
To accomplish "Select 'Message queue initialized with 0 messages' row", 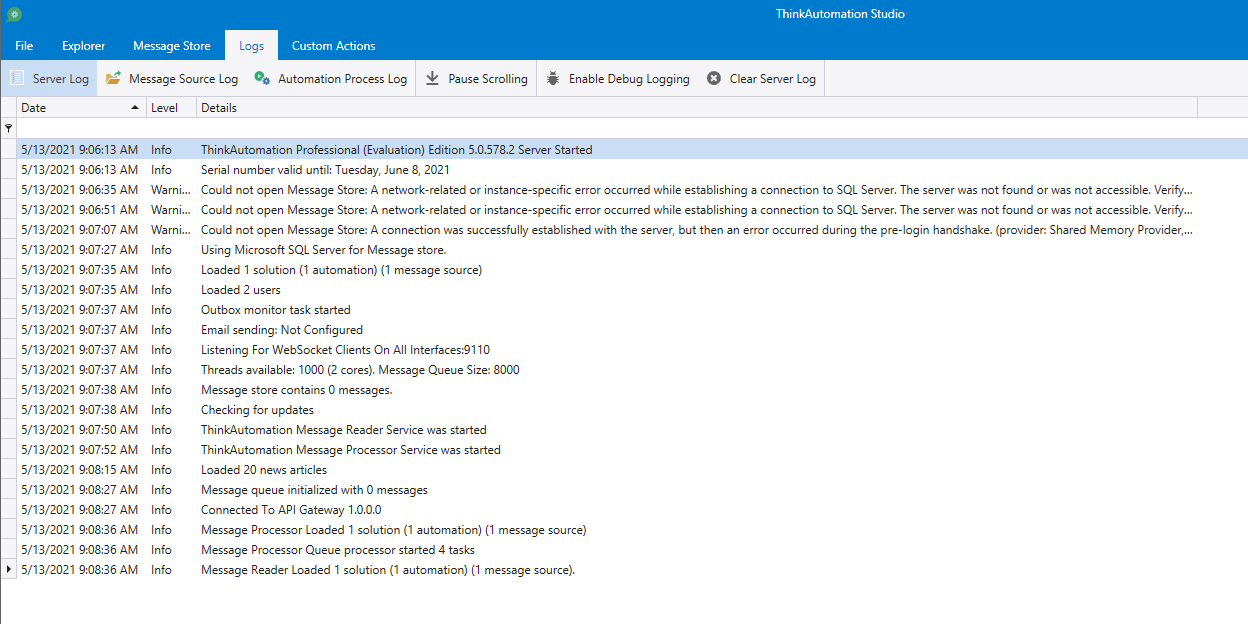I will [624, 489].
